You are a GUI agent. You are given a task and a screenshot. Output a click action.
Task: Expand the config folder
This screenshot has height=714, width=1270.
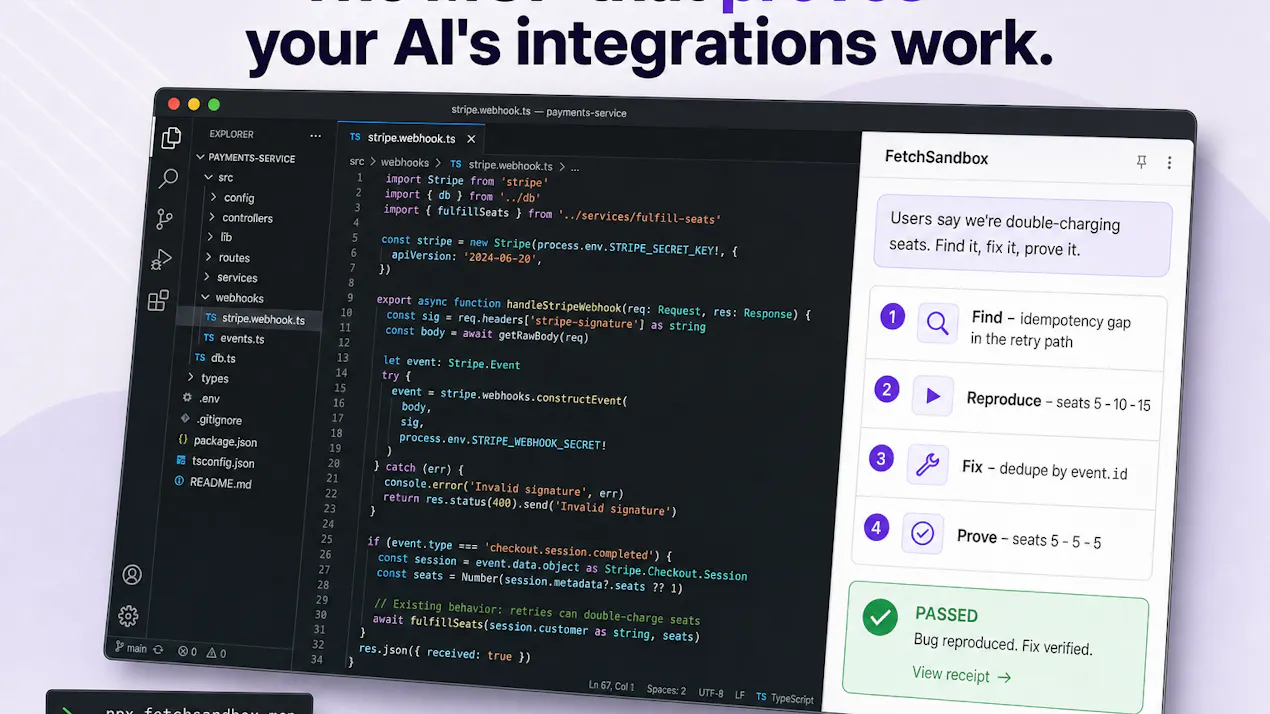pyautogui.click(x=232, y=197)
